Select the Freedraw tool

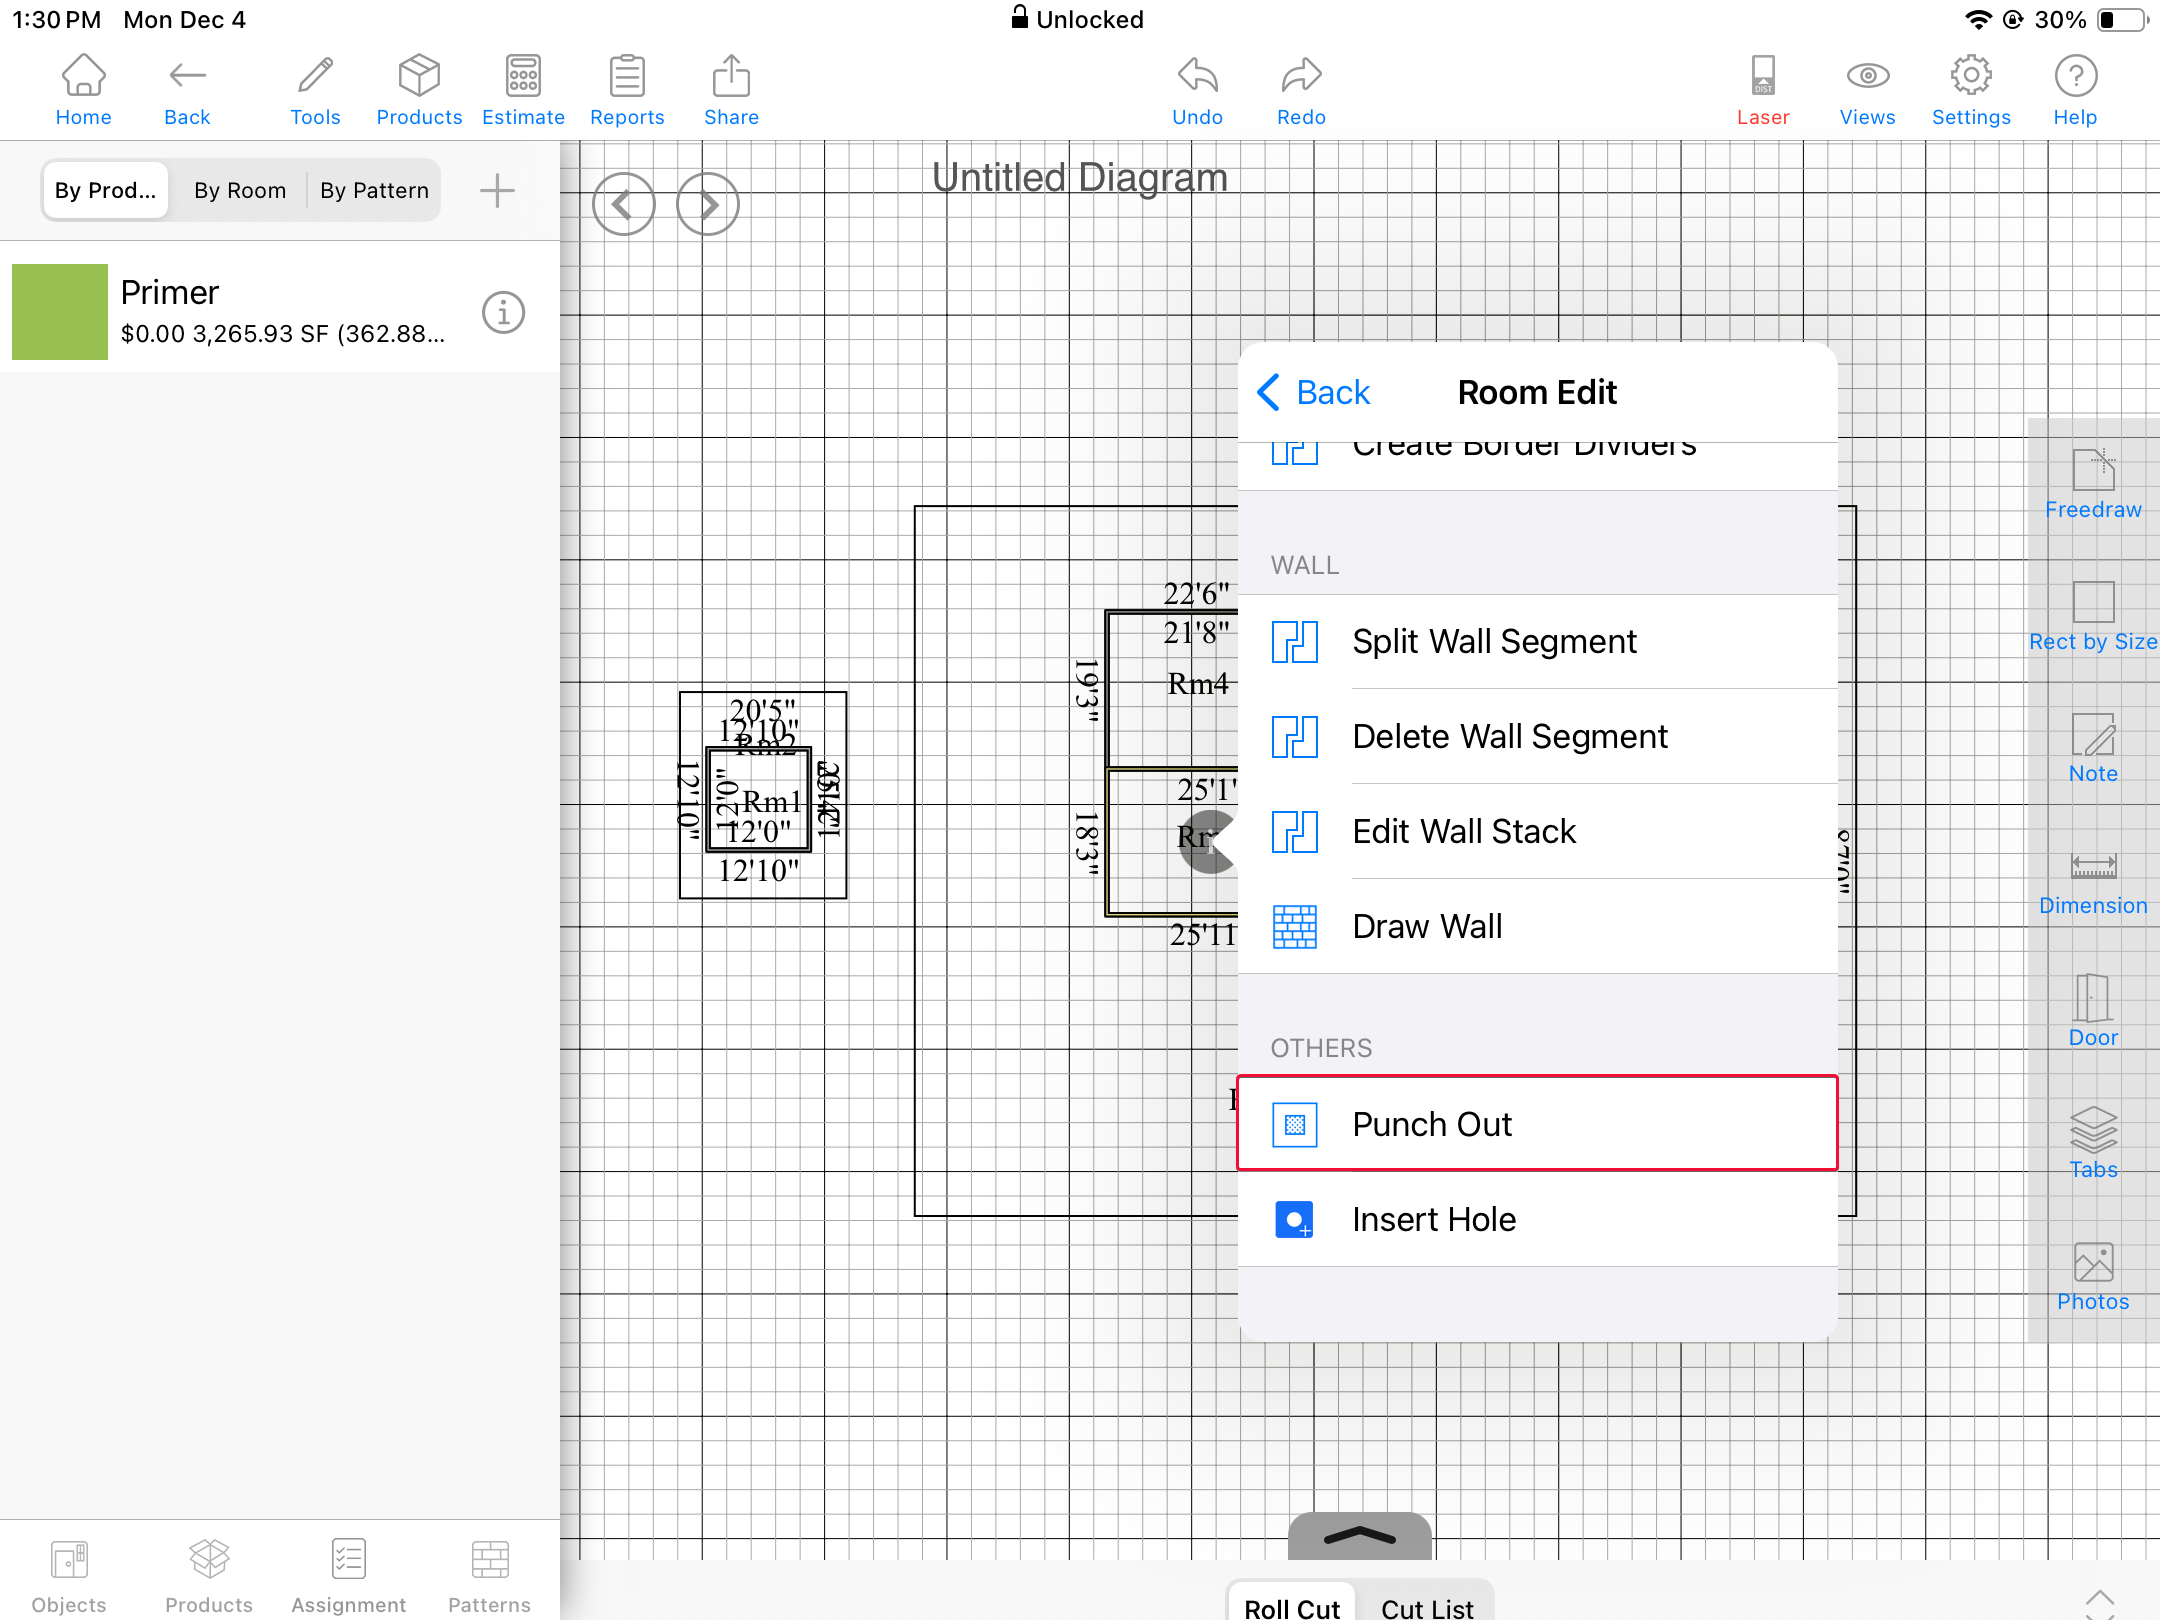(2092, 484)
